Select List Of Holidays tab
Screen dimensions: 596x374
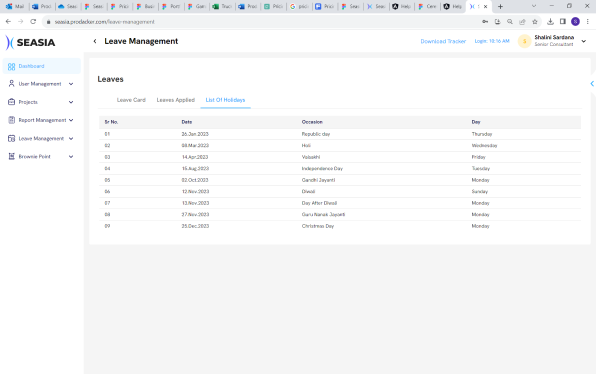225,100
